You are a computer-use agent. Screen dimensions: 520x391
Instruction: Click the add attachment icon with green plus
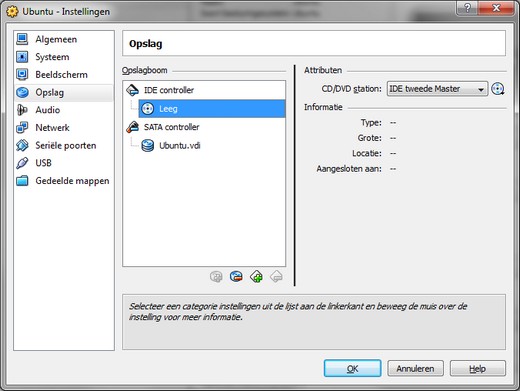point(256,276)
